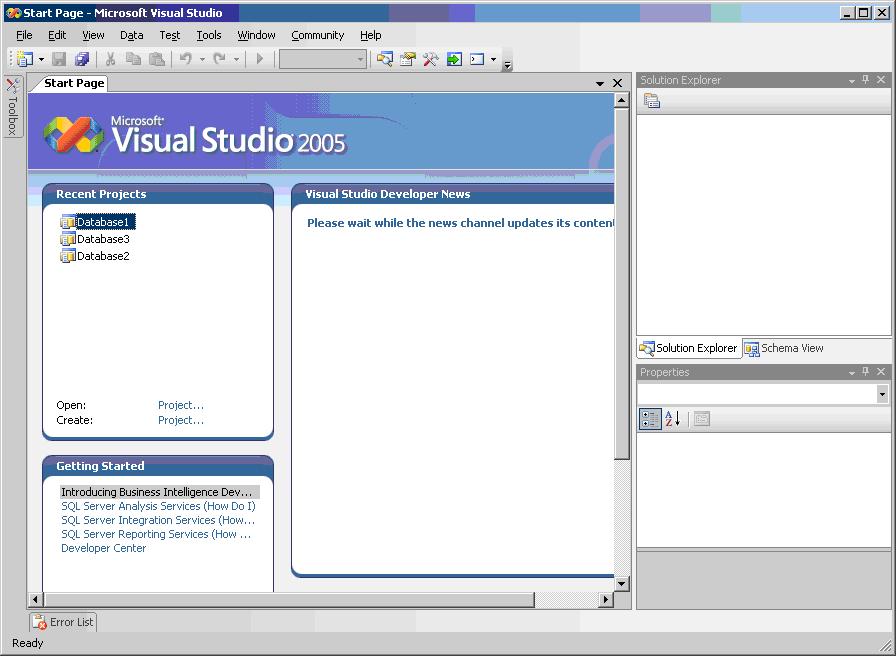The height and width of the screenshot is (656, 896).
Task: Open Properties window position dropdown
Action: click(852, 373)
